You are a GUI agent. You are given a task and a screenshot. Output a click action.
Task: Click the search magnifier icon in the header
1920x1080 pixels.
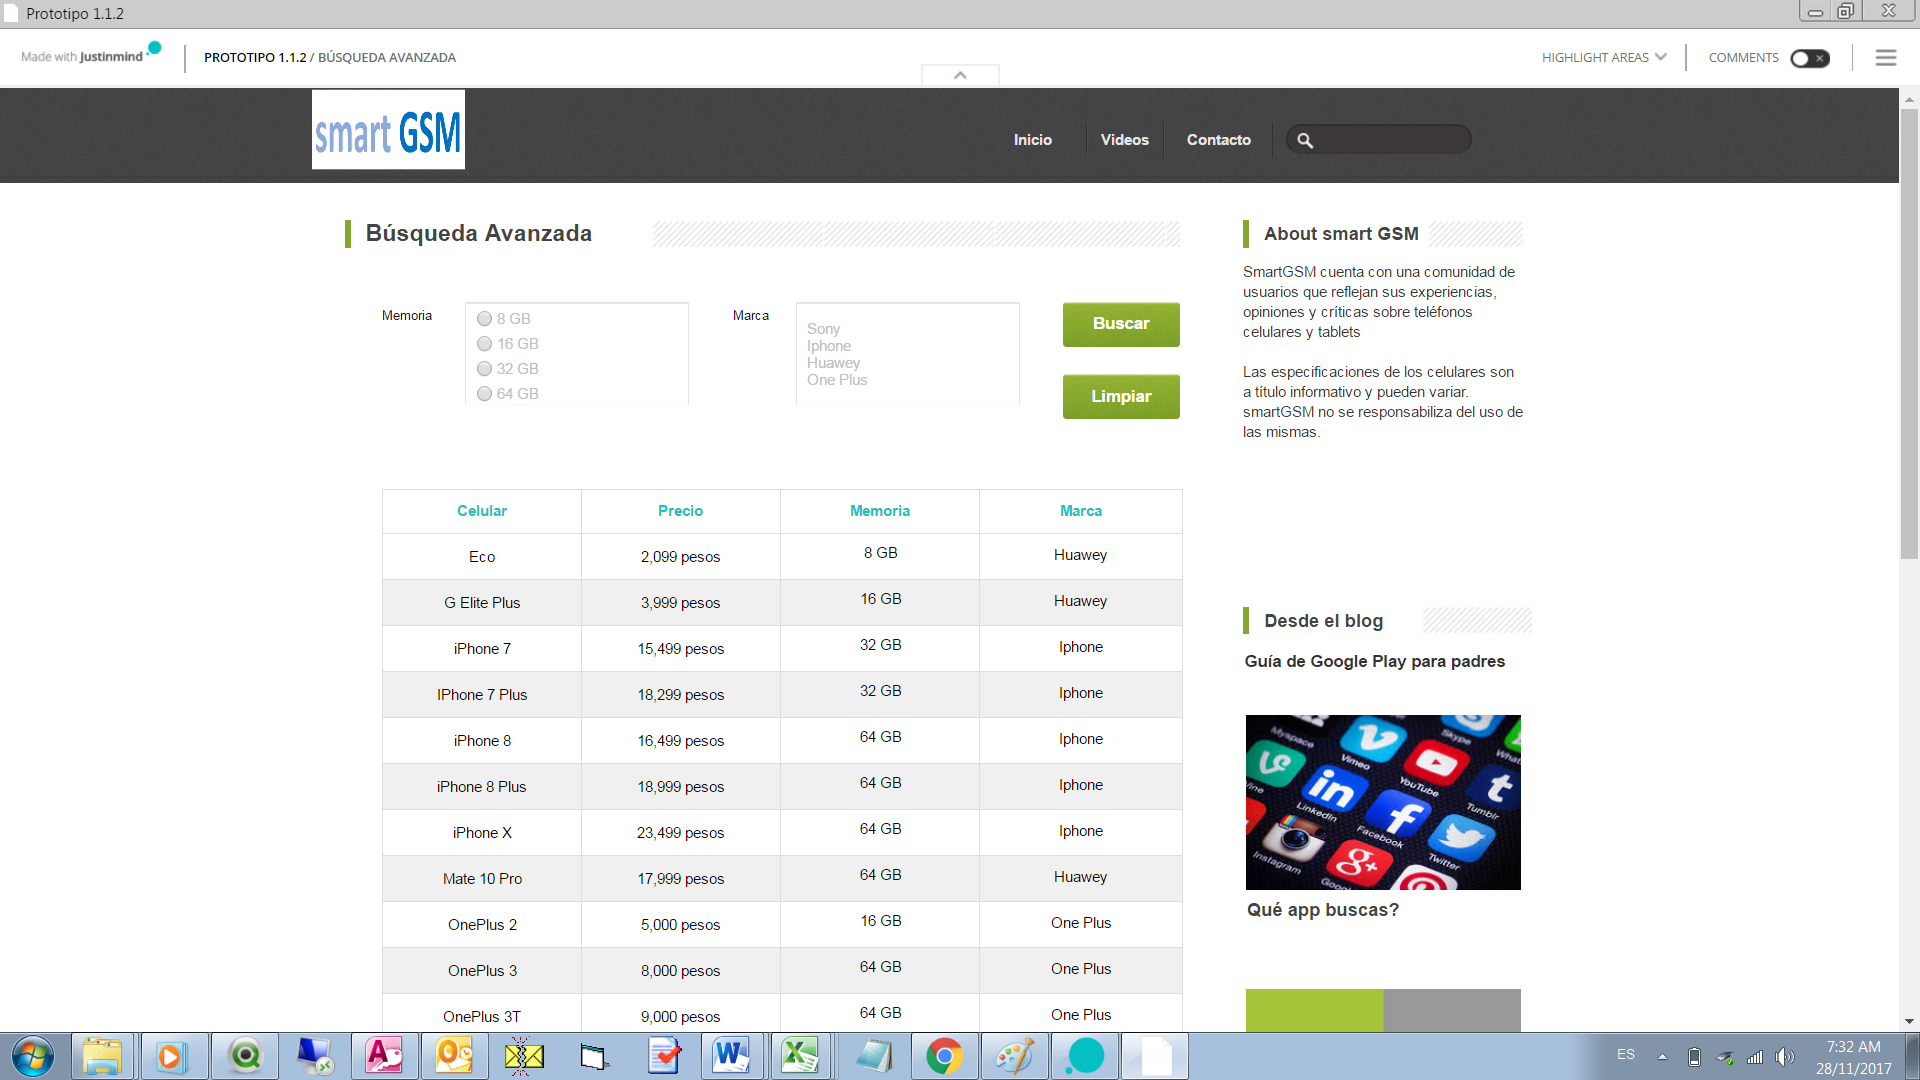[1305, 140]
